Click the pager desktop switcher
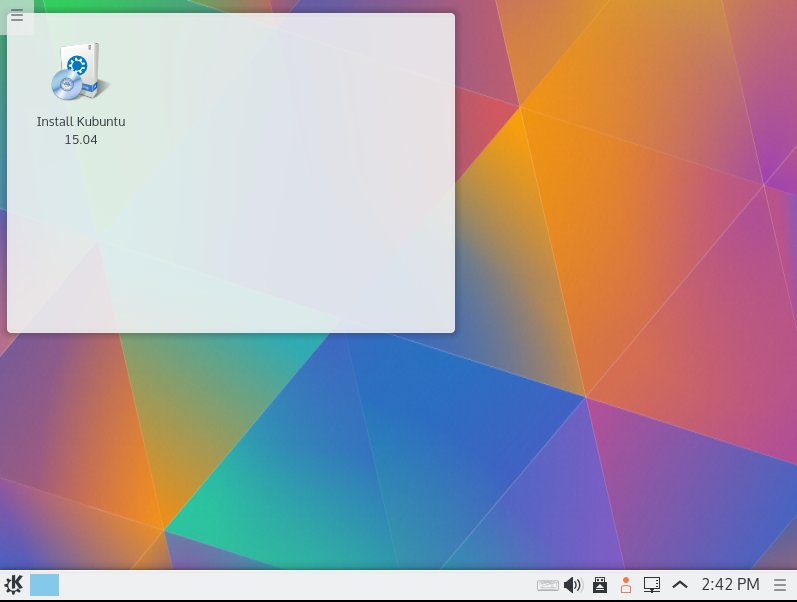This screenshot has width=797, height=602. 44,585
